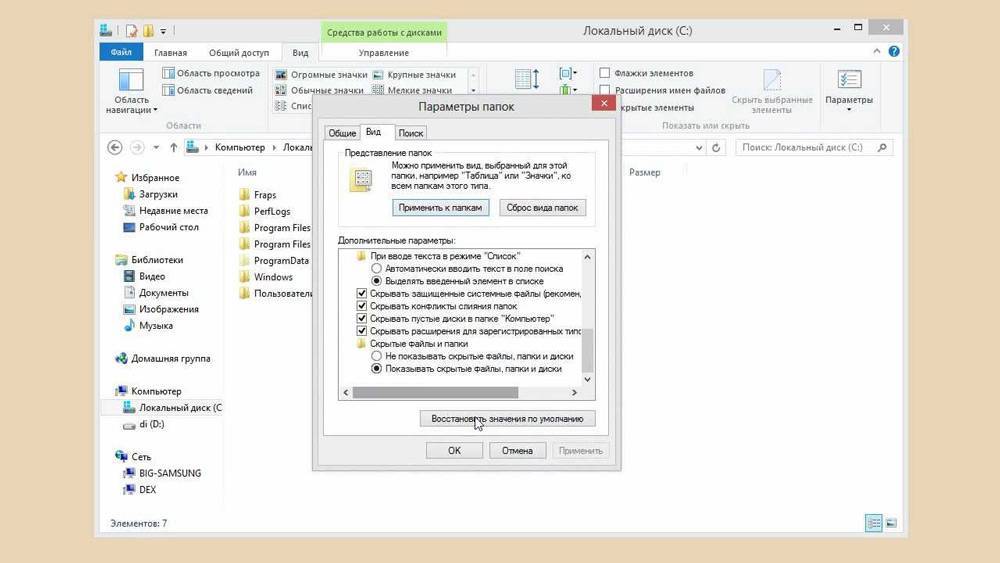This screenshot has width=1000, height=563.
Task: Switch to the Поиск tab in dialog
Action: 410,132
